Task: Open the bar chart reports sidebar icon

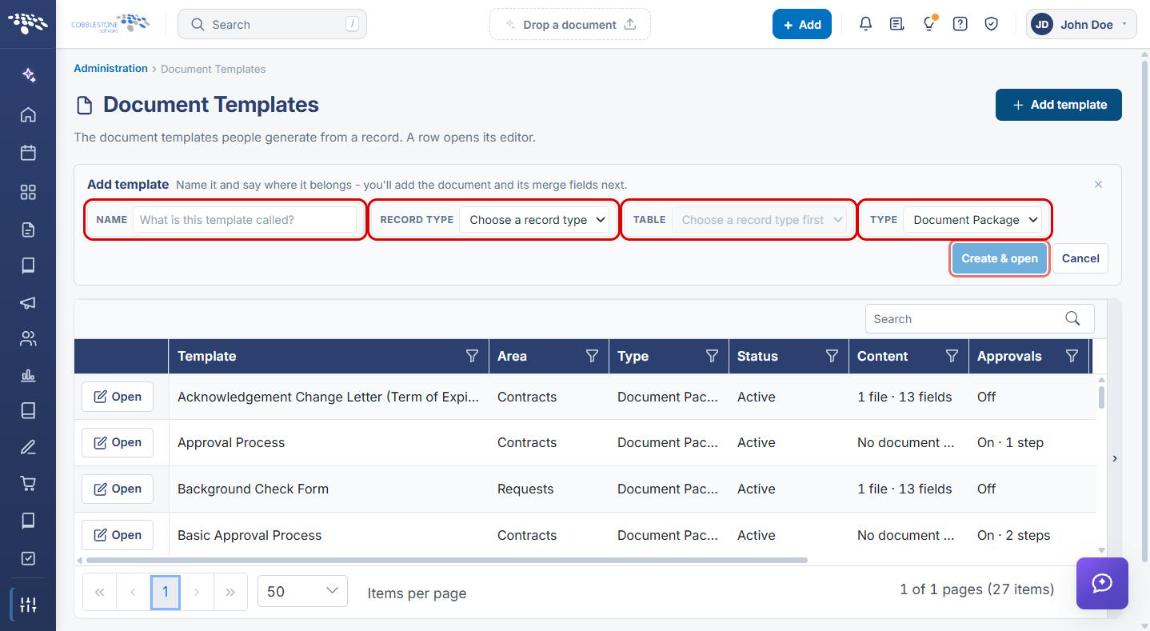Action: 28,376
